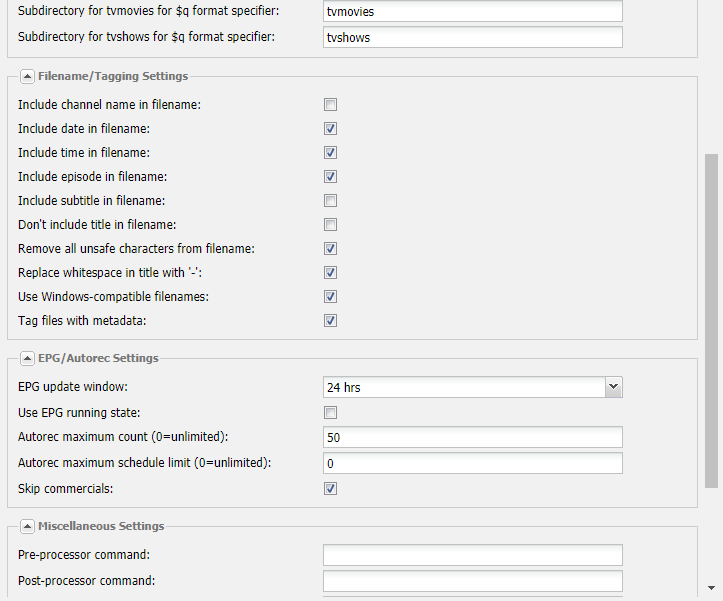Toggle Remove all unsafe characters checkbox
Screen dimensions: 723x601
point(330,249)
